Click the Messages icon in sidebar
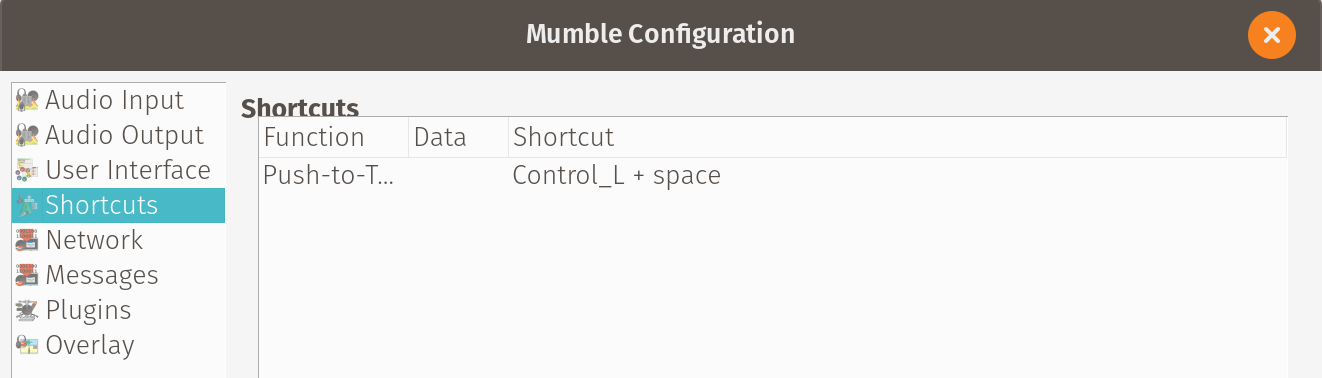This screenshot has width=1322, height=378. (x=28, y=275)
